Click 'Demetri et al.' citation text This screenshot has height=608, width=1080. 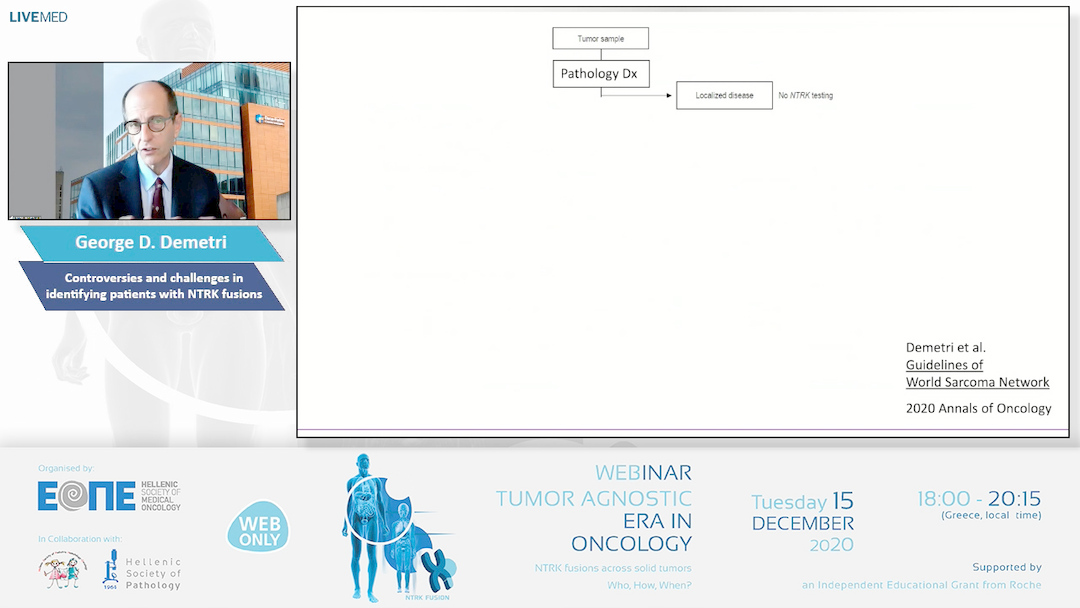[945, 348]
